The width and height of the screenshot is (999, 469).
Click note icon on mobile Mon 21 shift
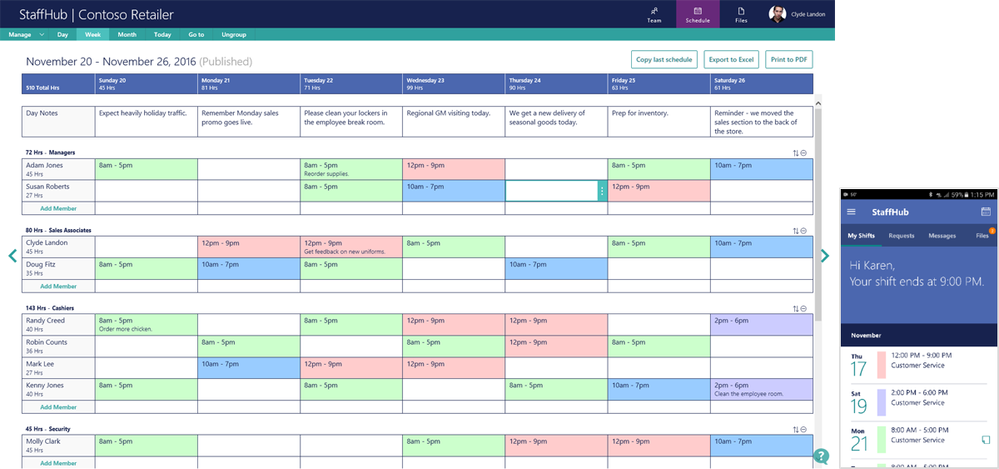click(985, 440)
